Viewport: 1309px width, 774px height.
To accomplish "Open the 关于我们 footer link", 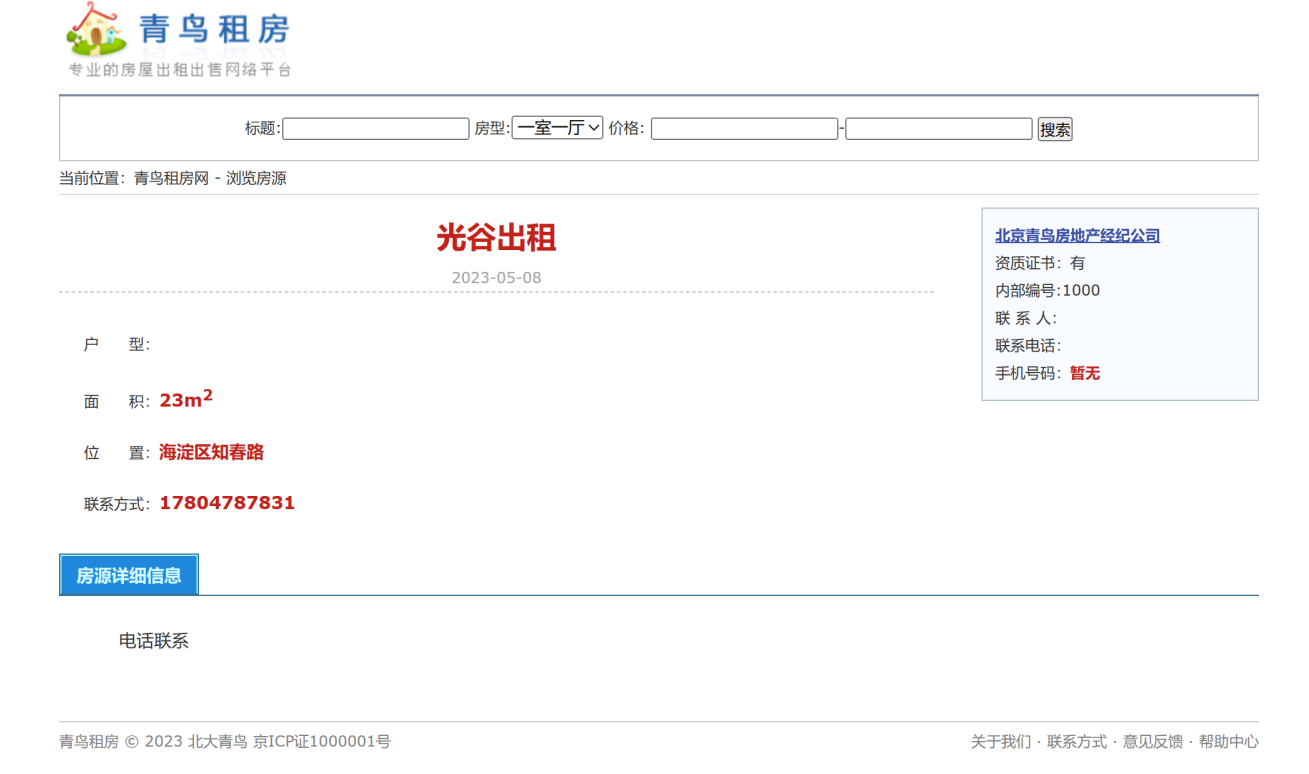I will 1001,742.
